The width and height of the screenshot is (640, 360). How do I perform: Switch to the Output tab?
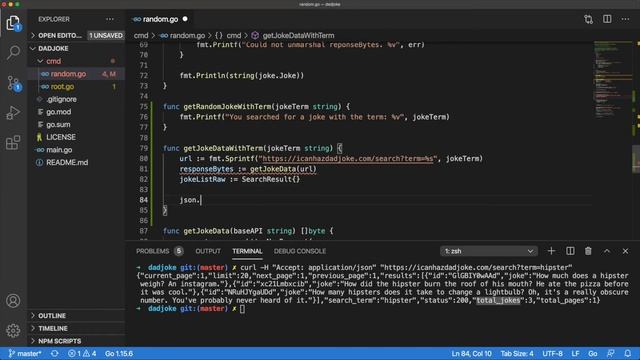tap(208, 251)
